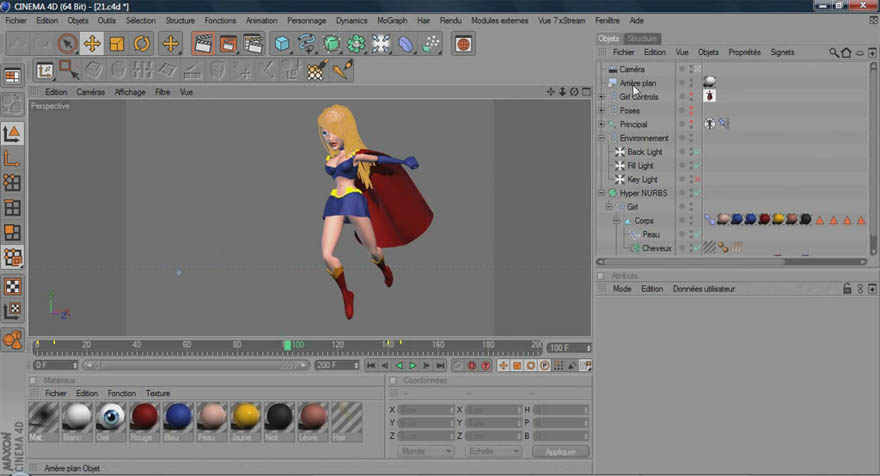Play the animation forward
Screen dimensions: 880x476
(x=412, y=365)
